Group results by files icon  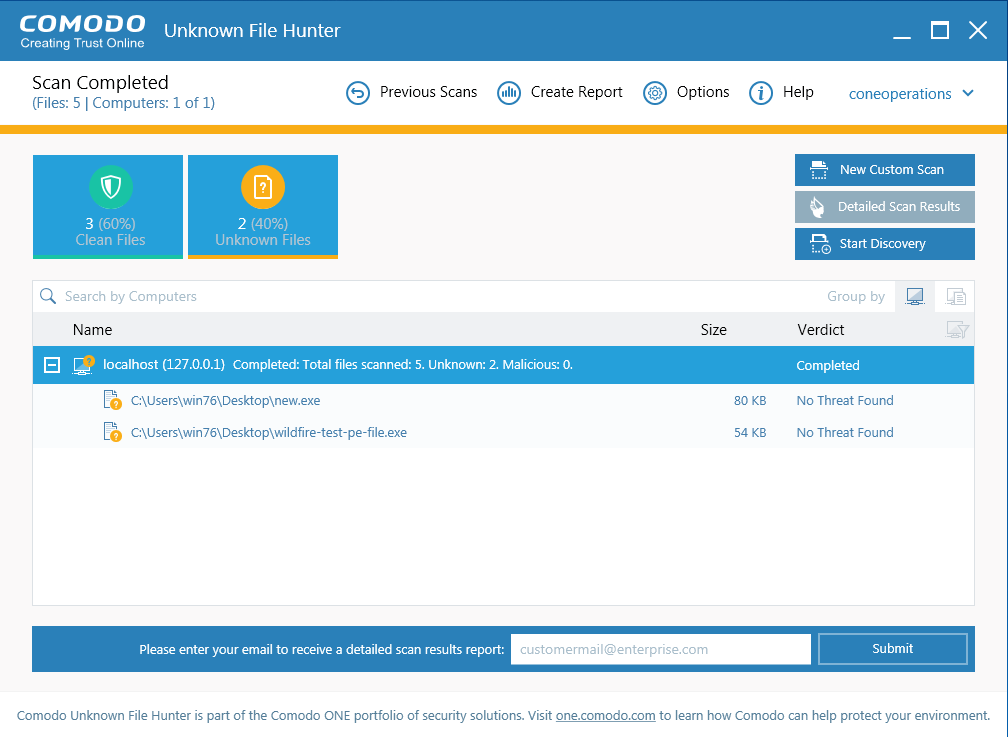(956, 296)
